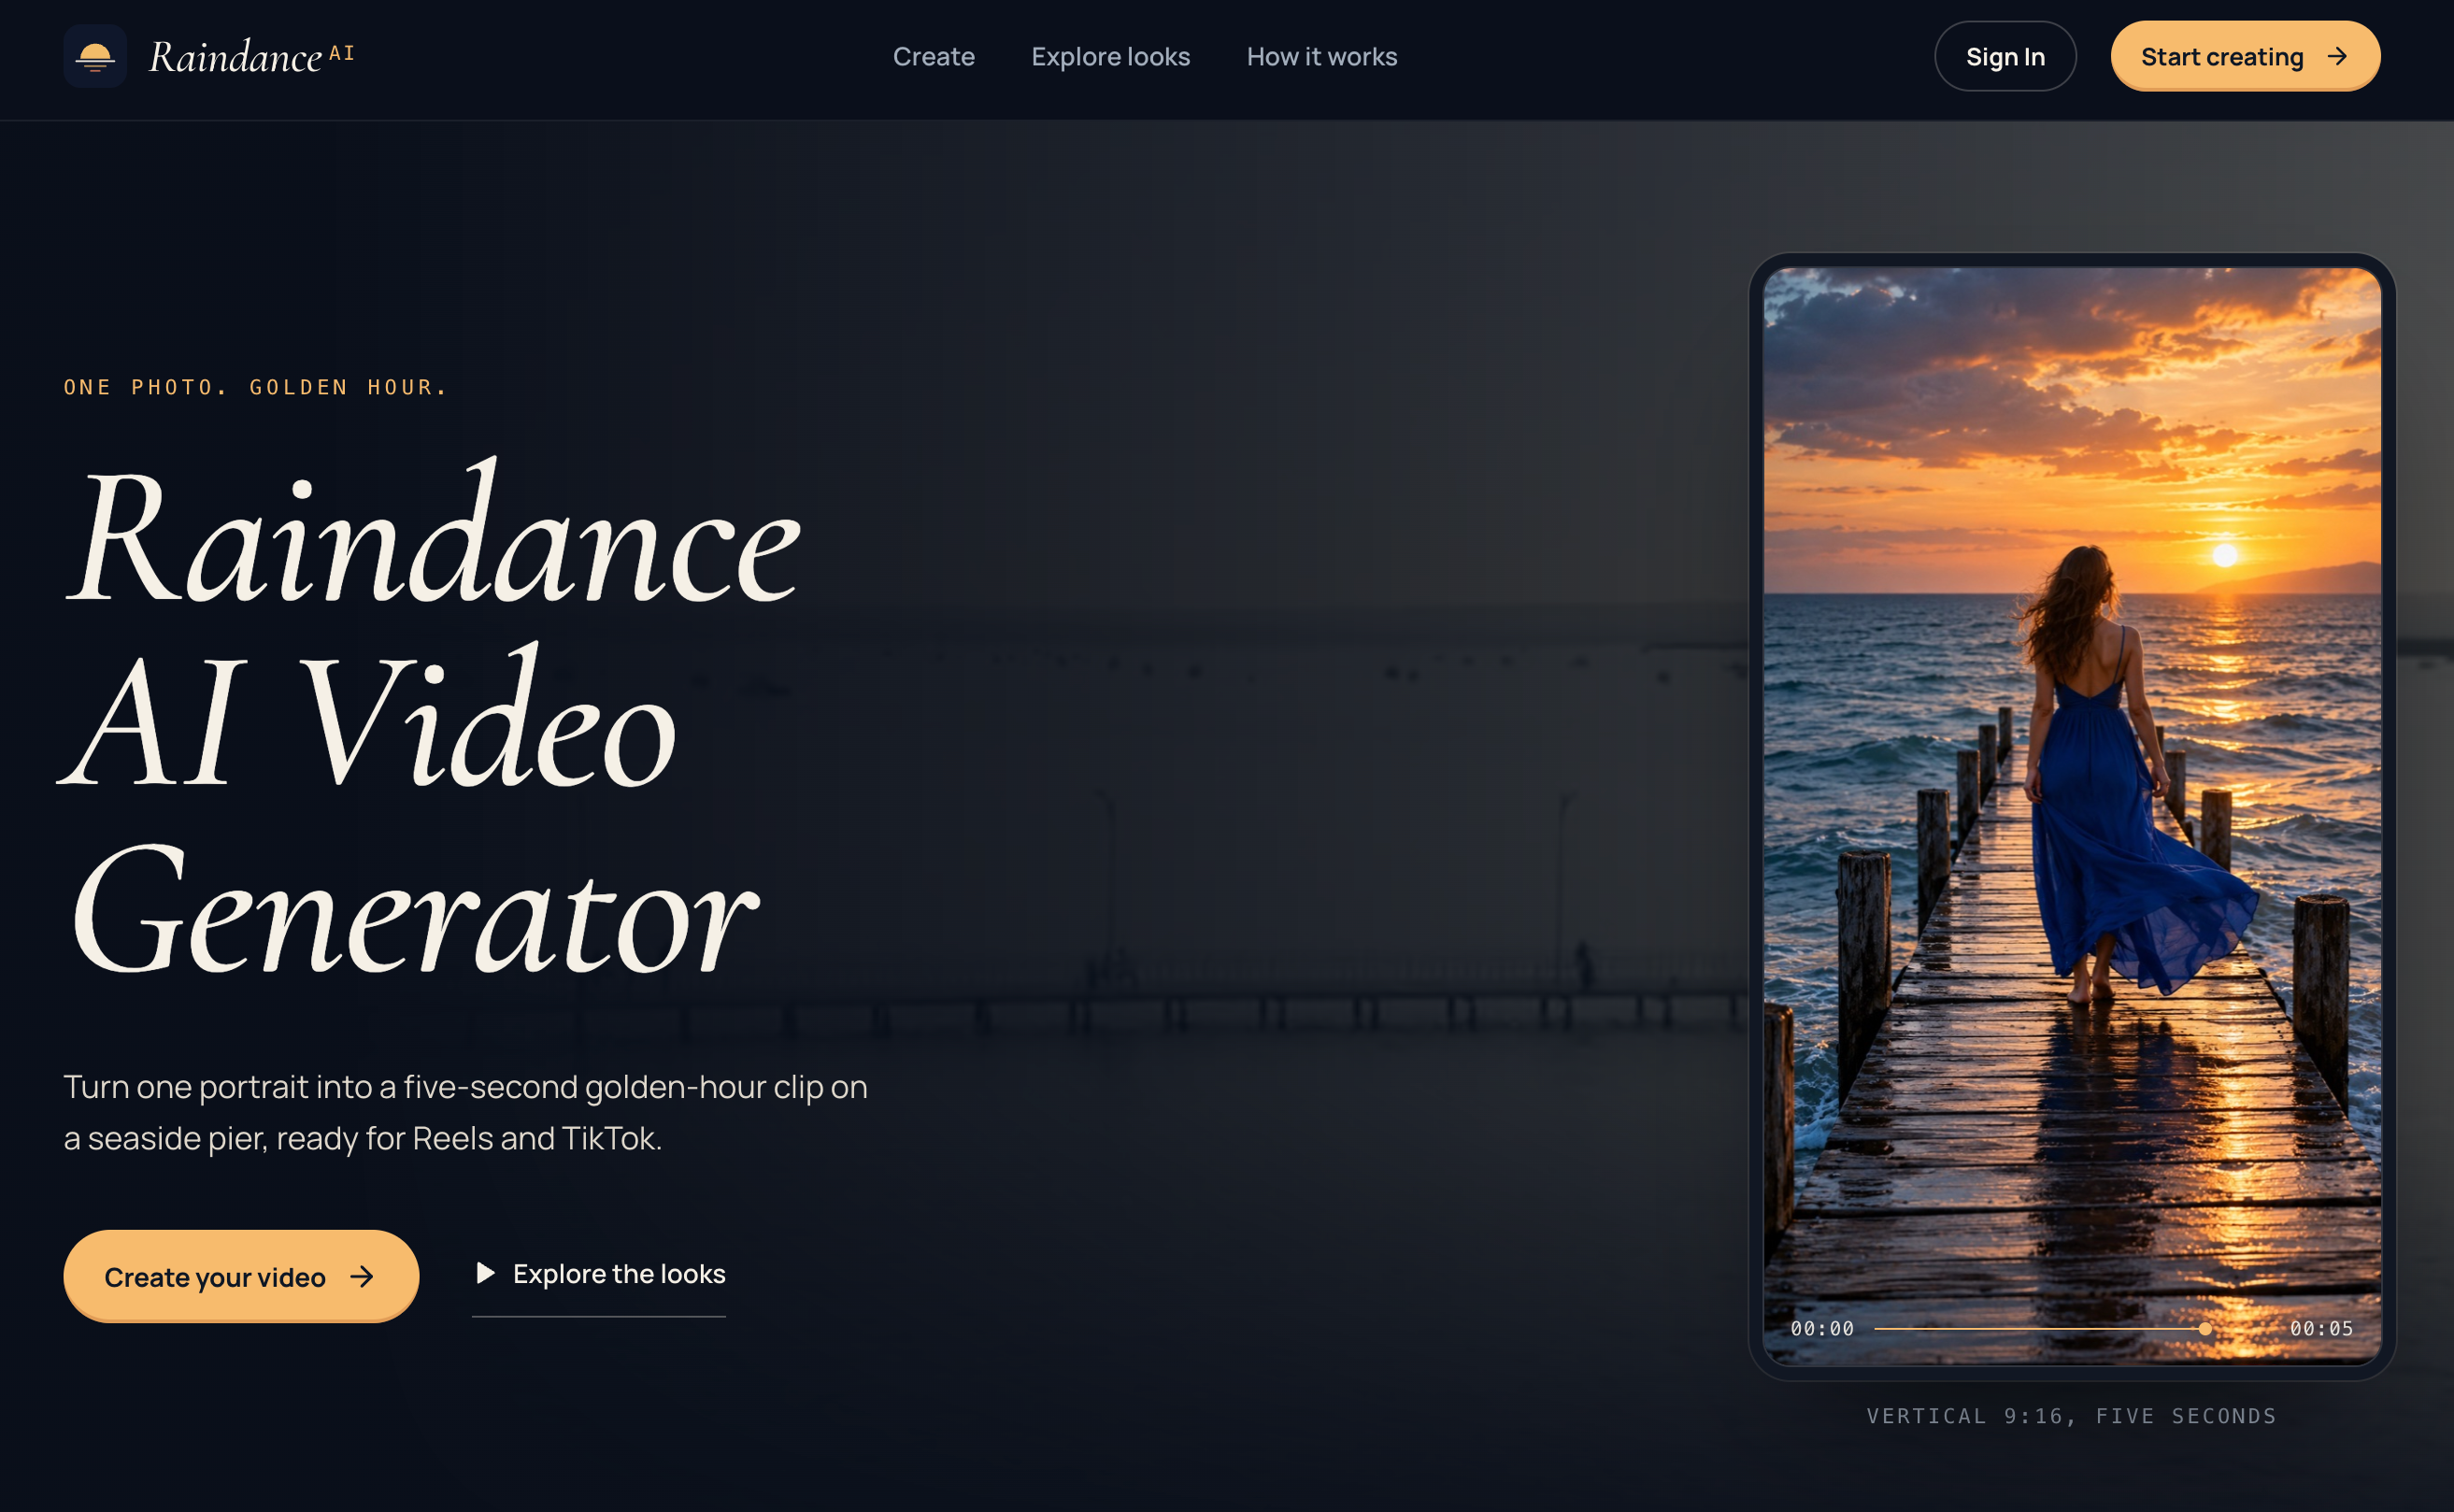Screen dimensions: 2454x1512
Task: Click the progress bar playhead dot
Action: [2204, 1328]
